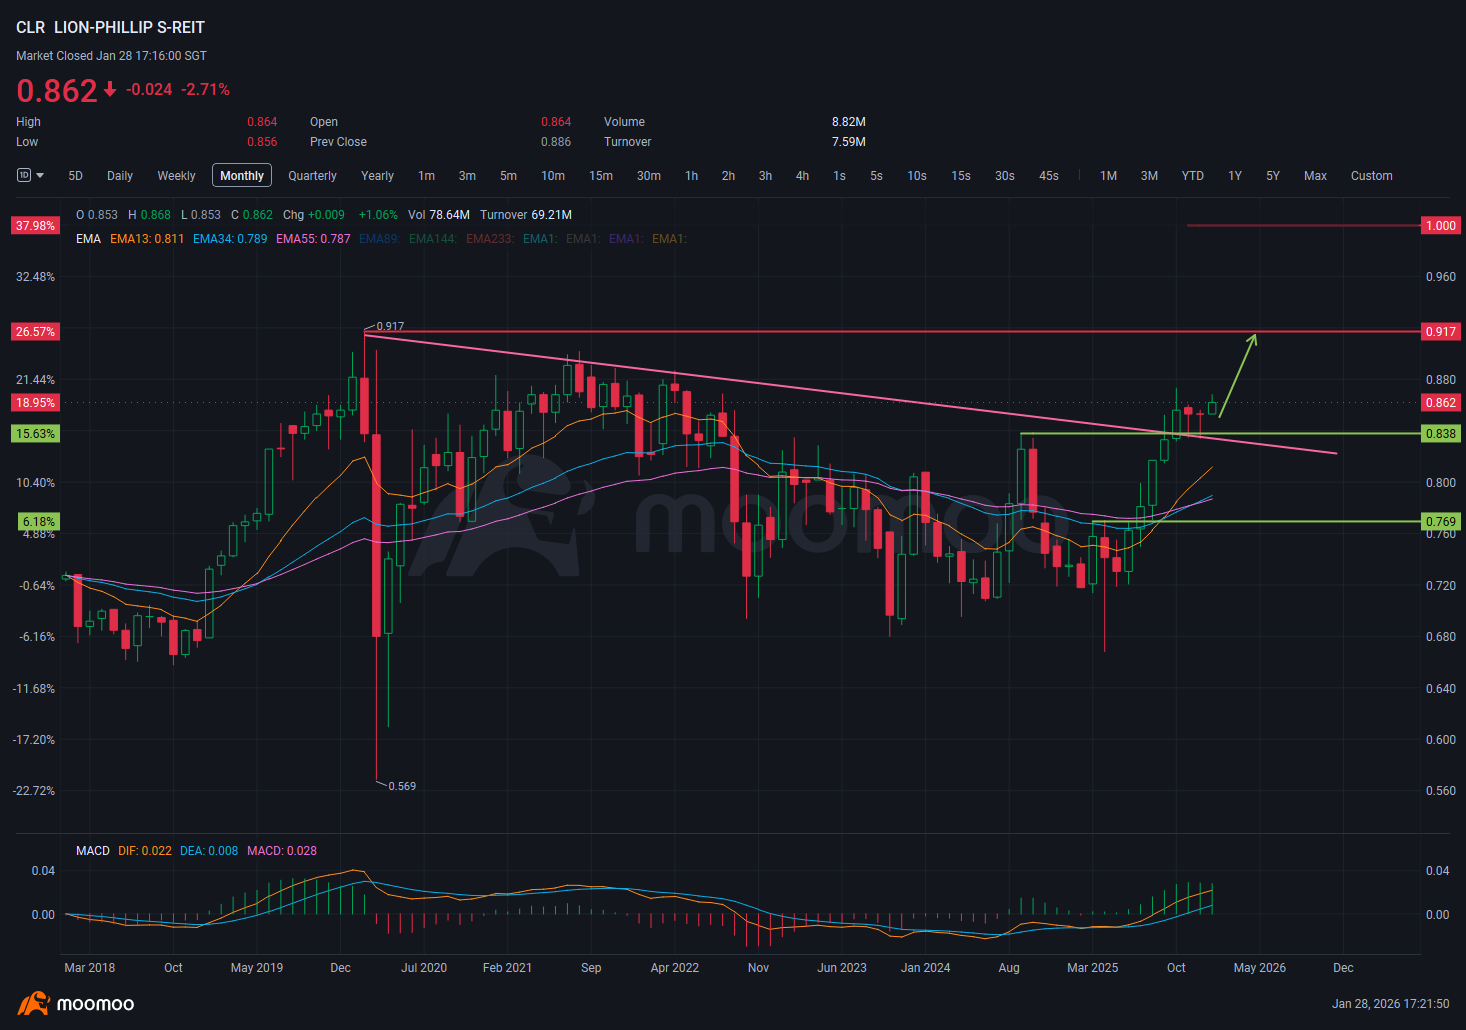
Task: Choose the 5m interval
Action: tap(509, 176)
